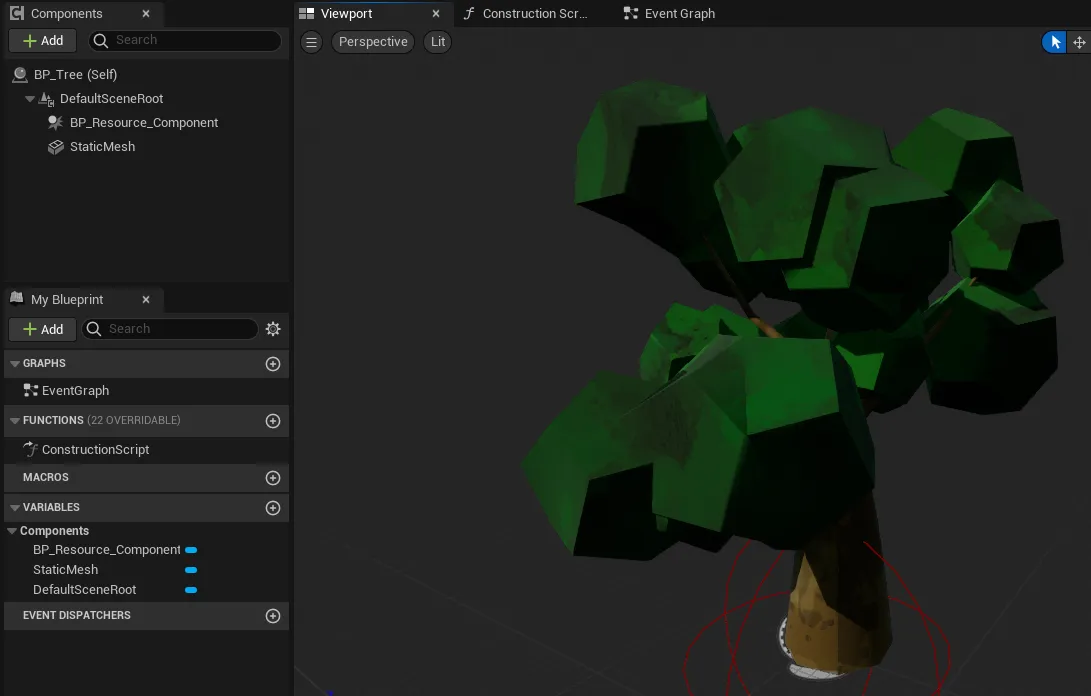
Task: Close the Components panel tab
Action: 145,13
